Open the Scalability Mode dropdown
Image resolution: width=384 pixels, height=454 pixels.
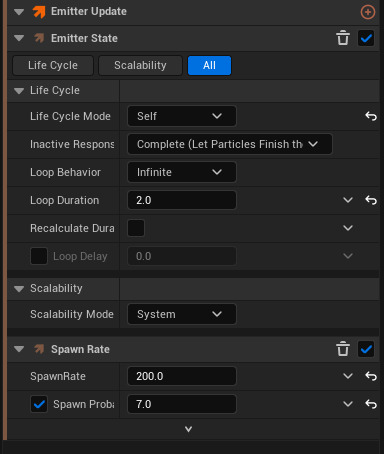click(x=182, y=314)
